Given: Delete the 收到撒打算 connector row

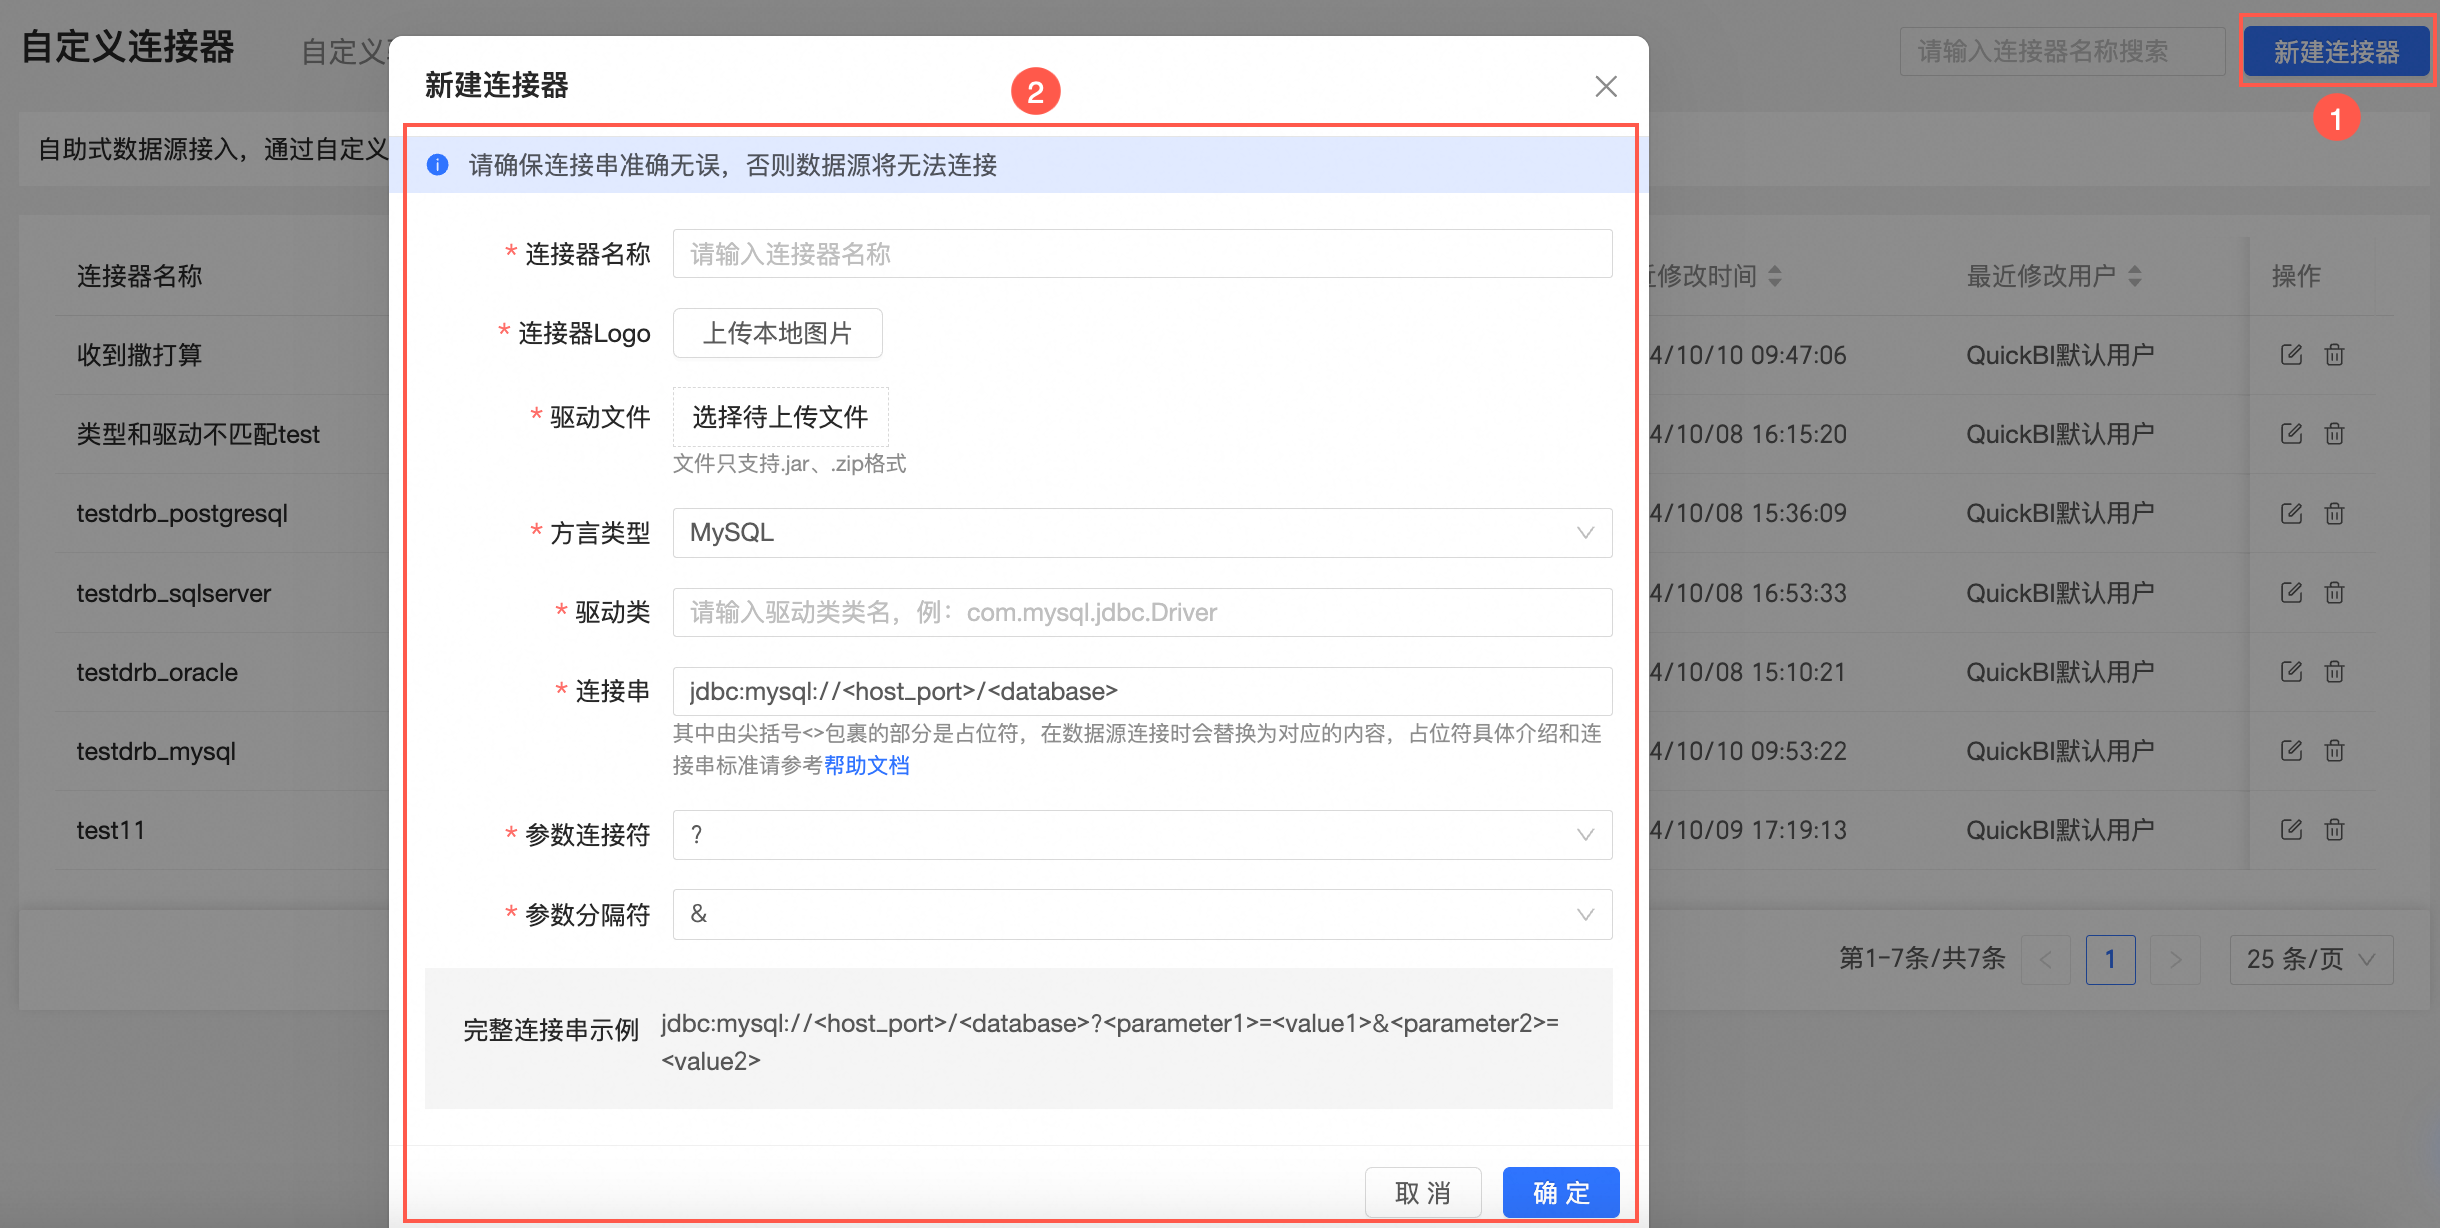Looking at the screenshot, I should pyautogui.click(x=2335, y=355).
